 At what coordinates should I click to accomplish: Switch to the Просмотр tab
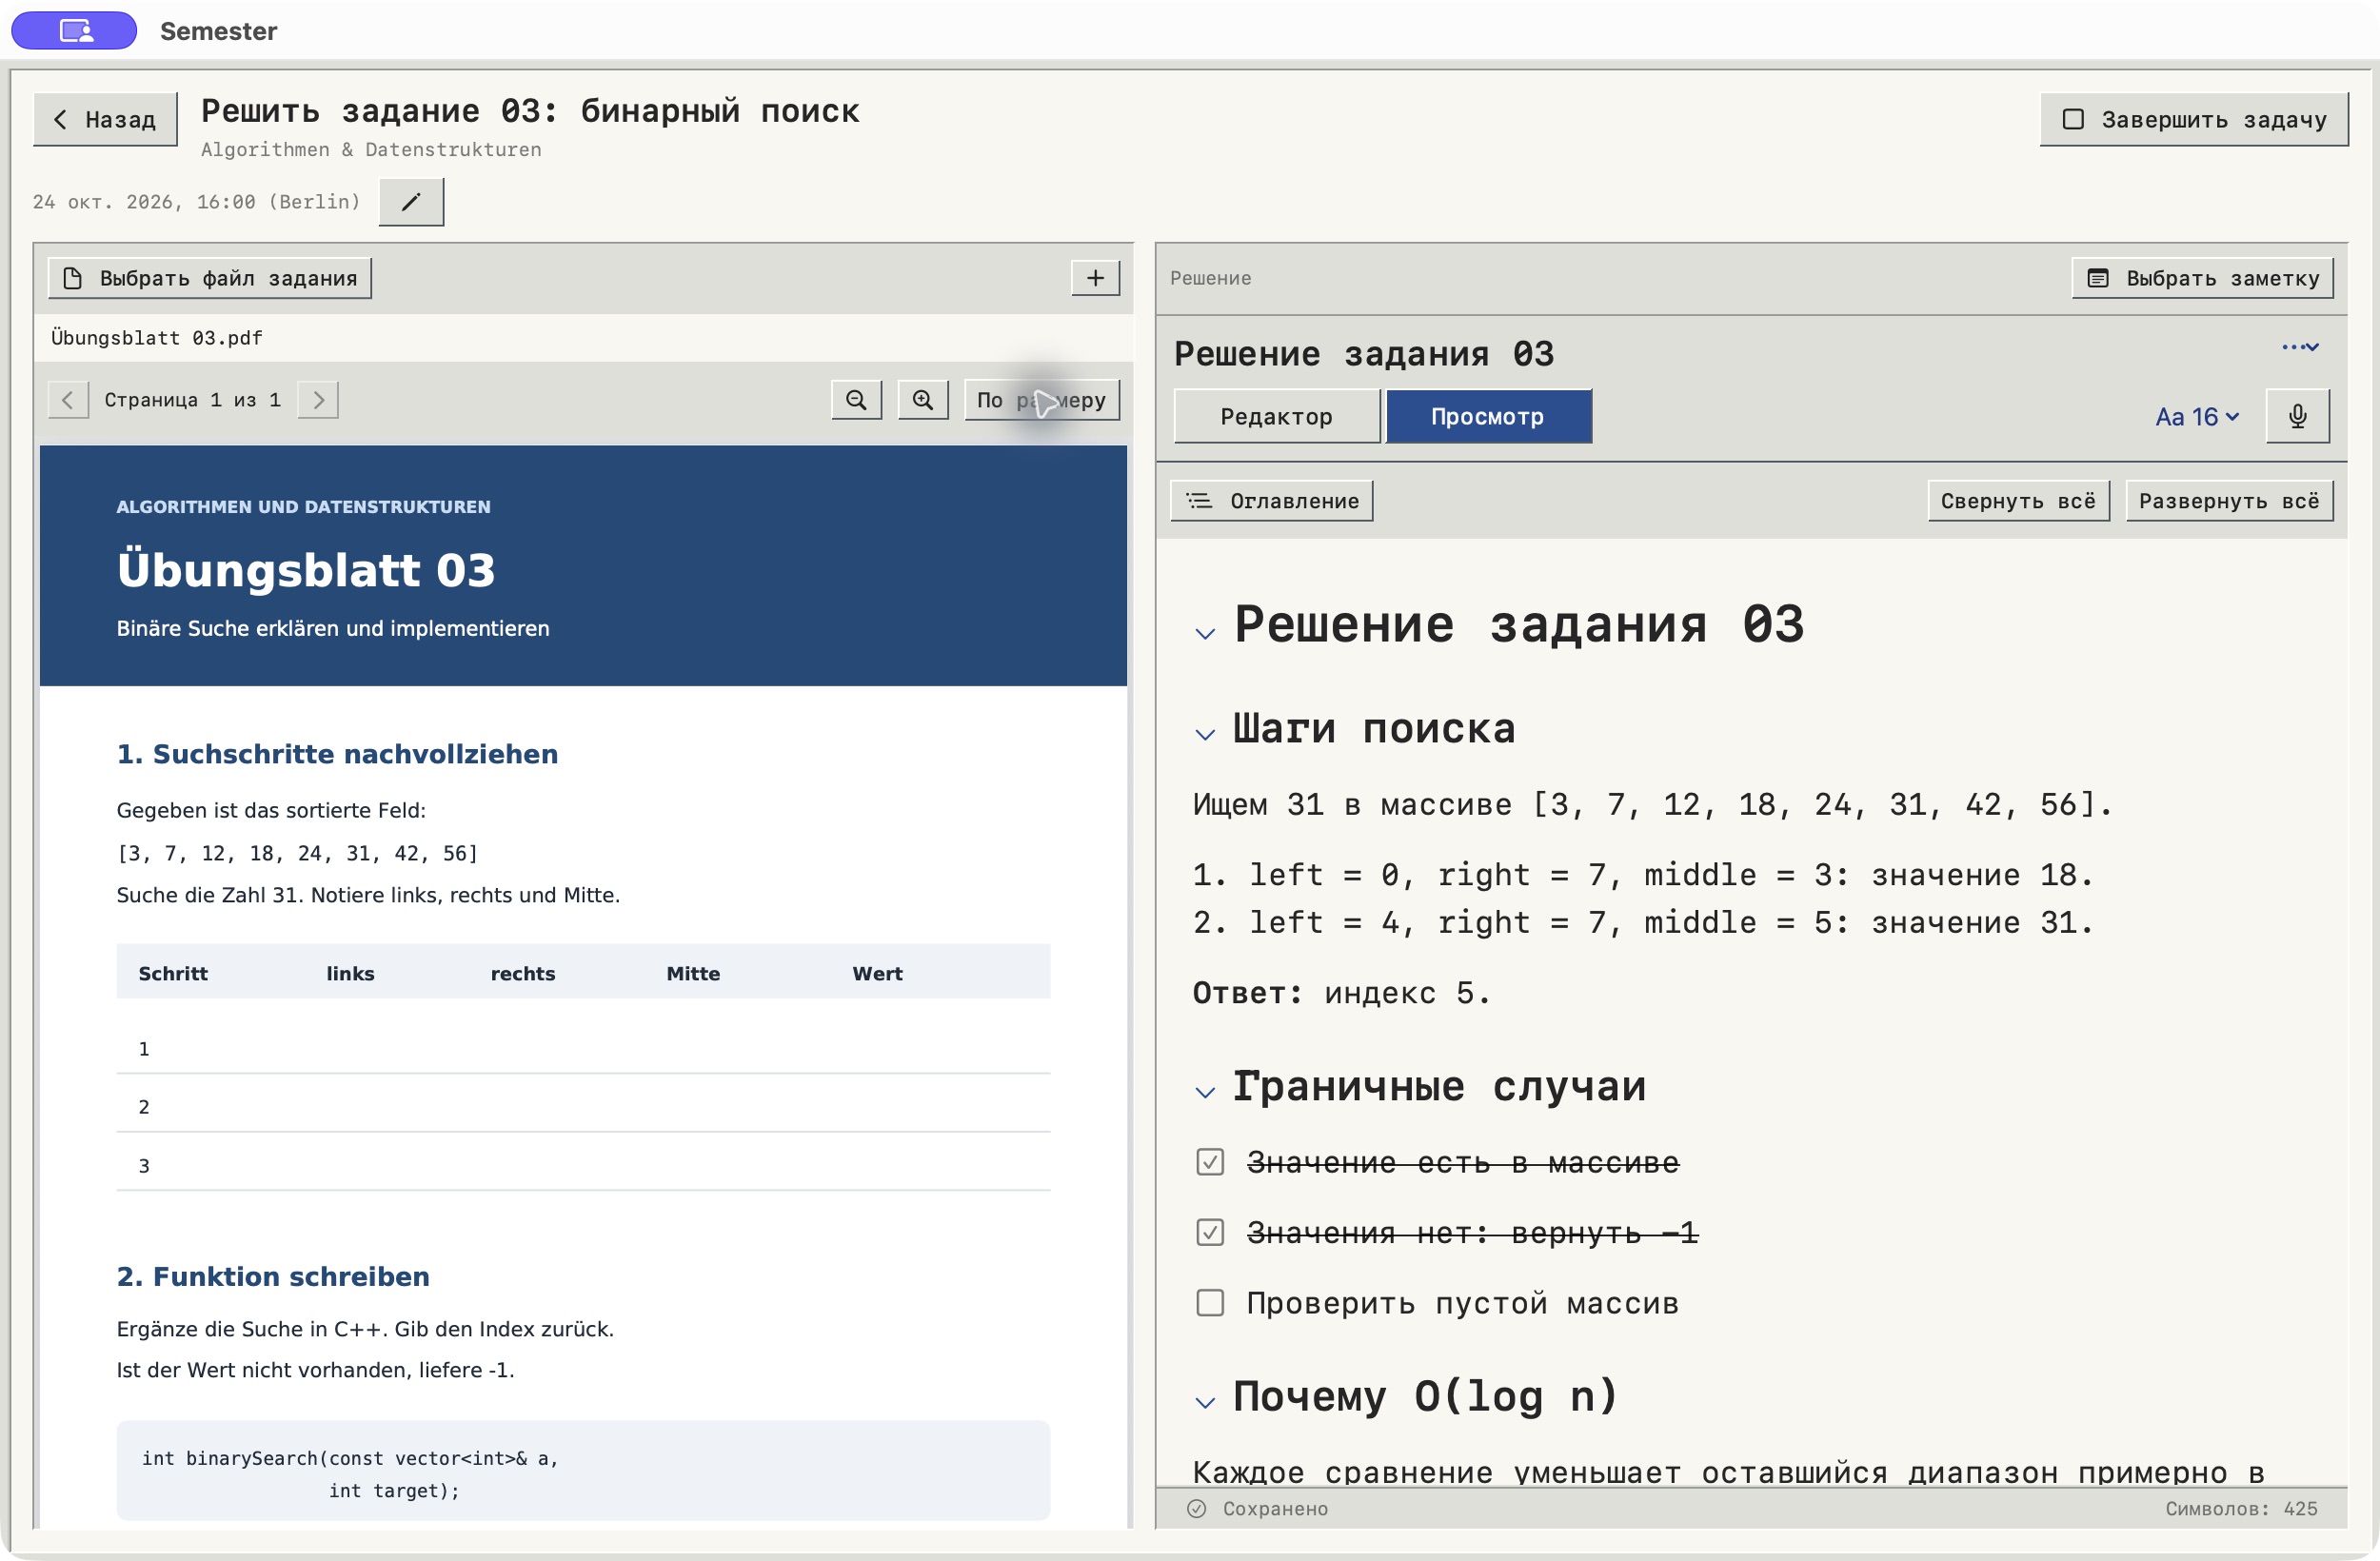(1488, 417)
